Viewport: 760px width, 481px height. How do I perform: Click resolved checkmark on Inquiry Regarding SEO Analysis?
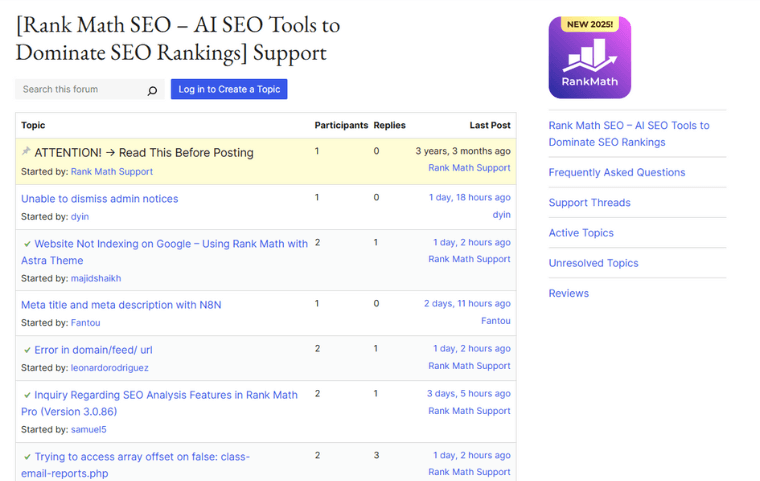[x=27, y=395]
